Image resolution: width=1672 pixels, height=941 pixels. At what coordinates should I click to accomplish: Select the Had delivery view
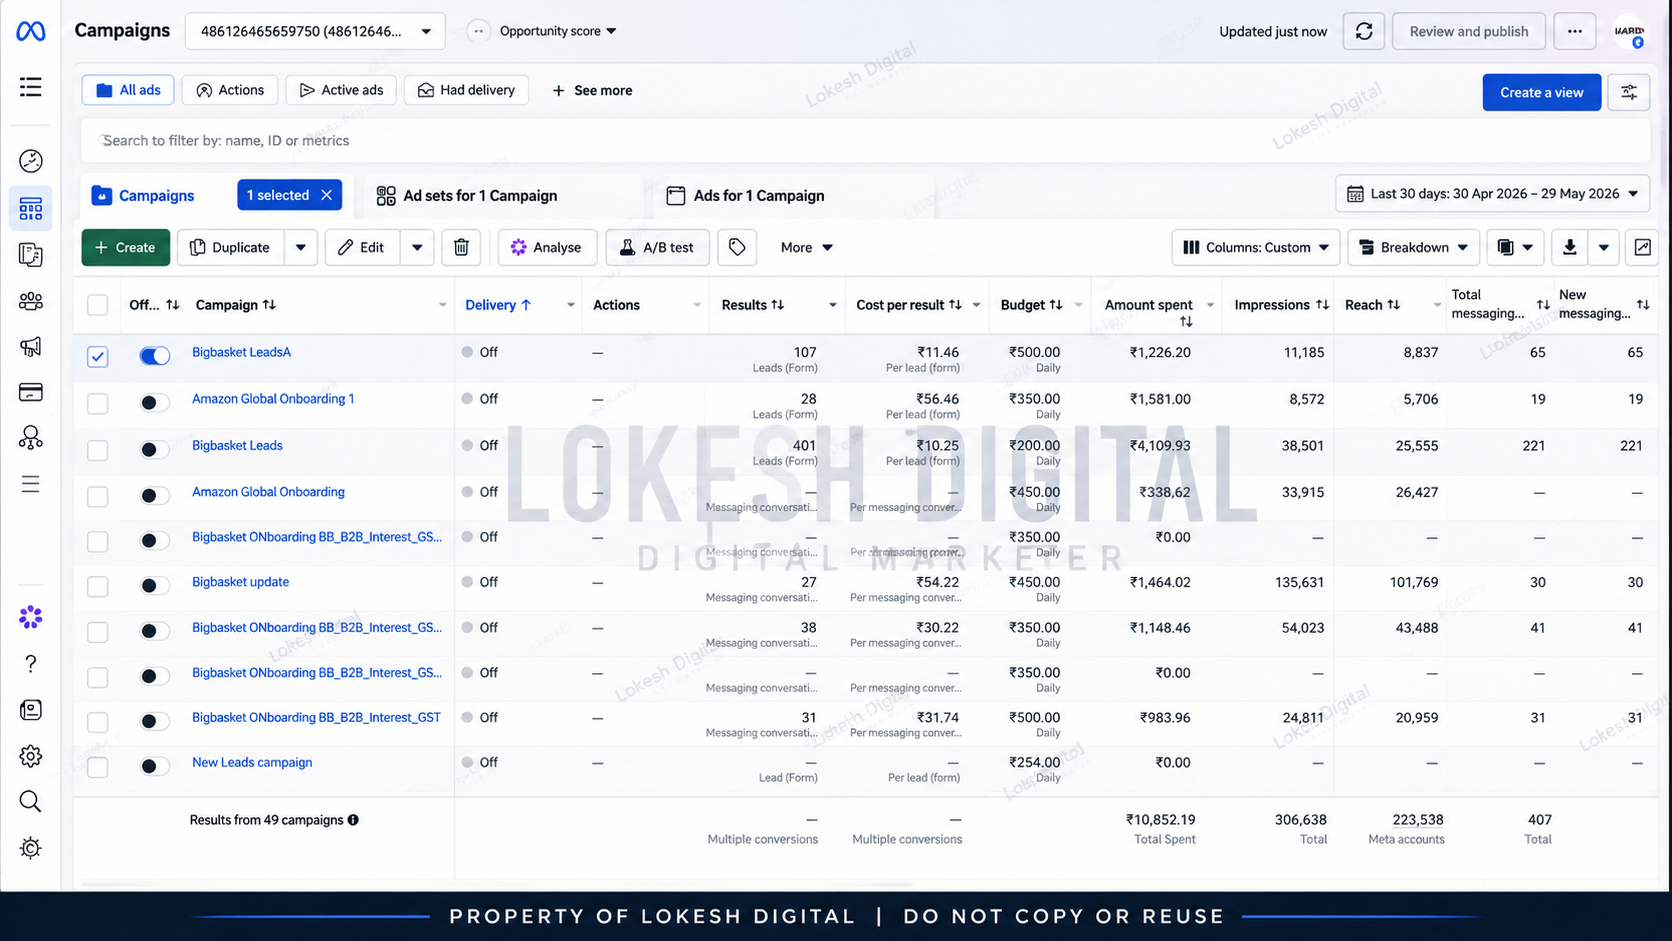coord(466,90)
